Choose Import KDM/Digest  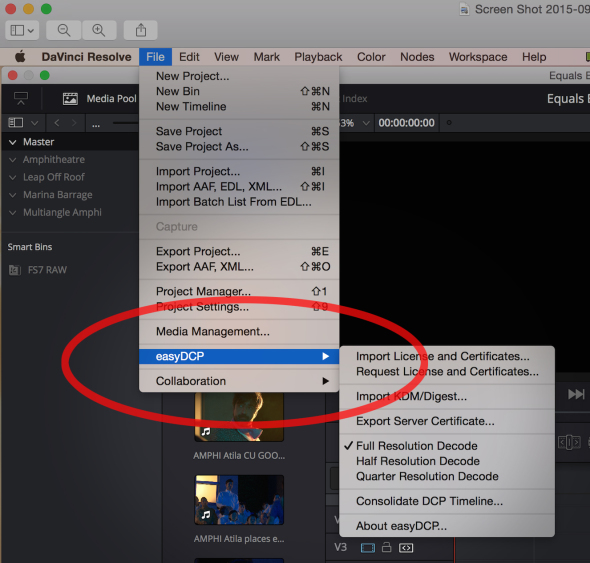tap(447, 396)
